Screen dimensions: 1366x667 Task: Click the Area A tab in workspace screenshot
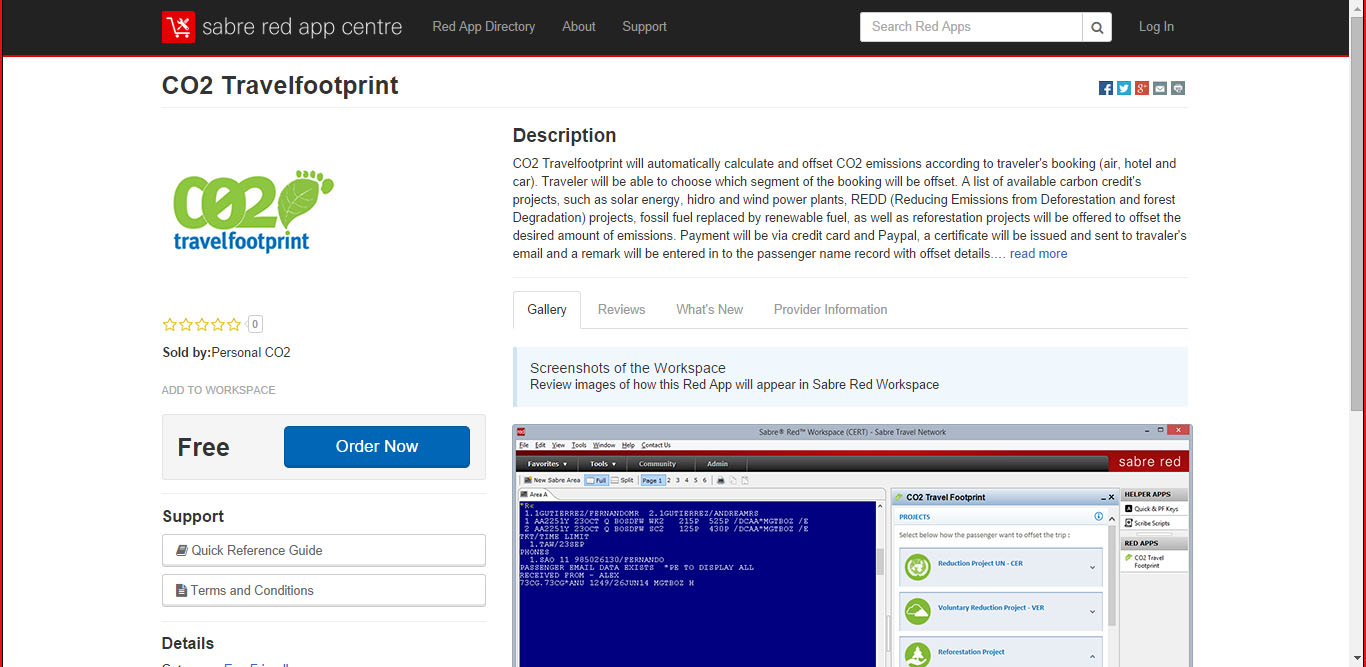[x=536, y=494]
